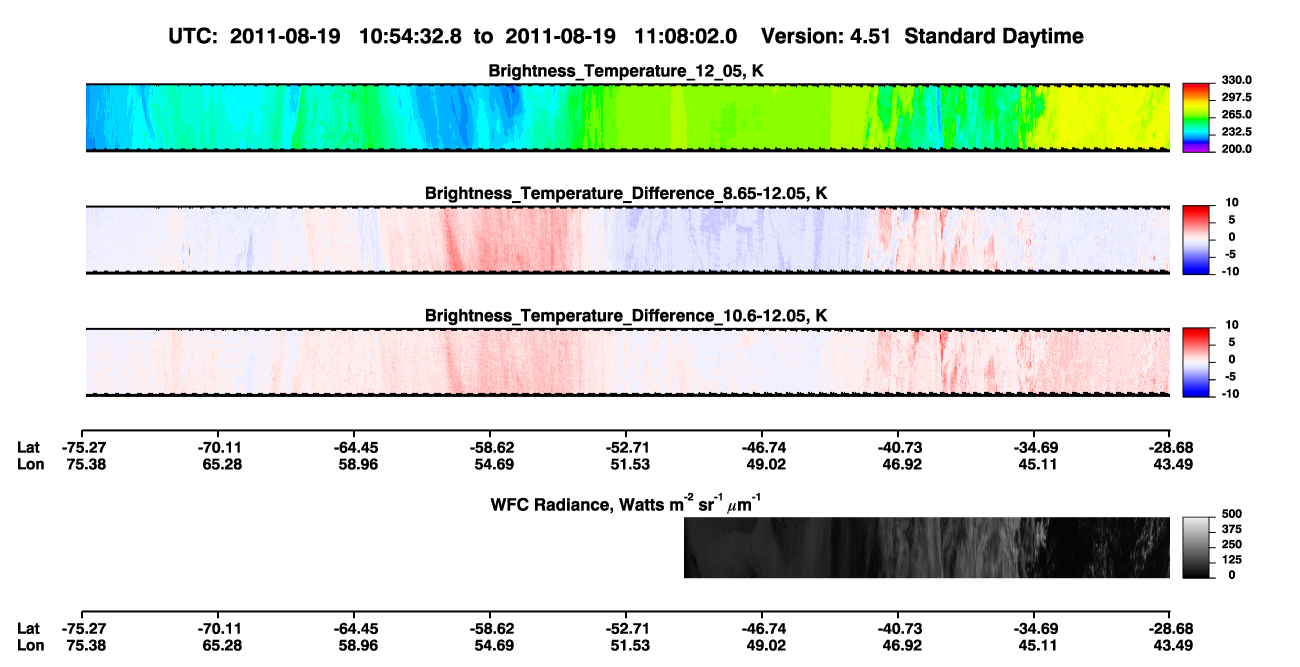Select the grayscale WFC Radiance image

(927, 547)
